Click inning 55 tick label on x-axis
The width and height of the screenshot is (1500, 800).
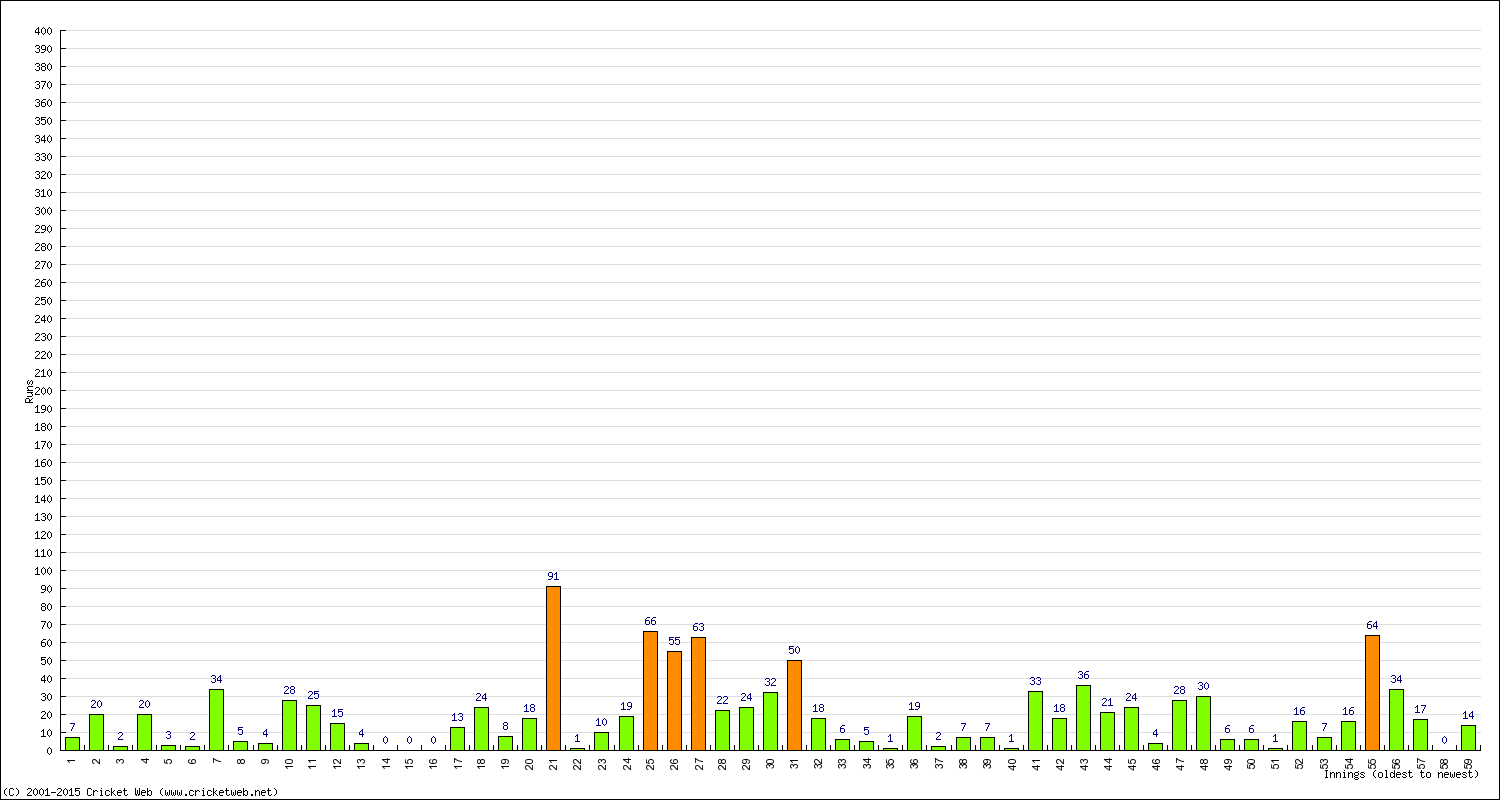[x=1372, y=762]
